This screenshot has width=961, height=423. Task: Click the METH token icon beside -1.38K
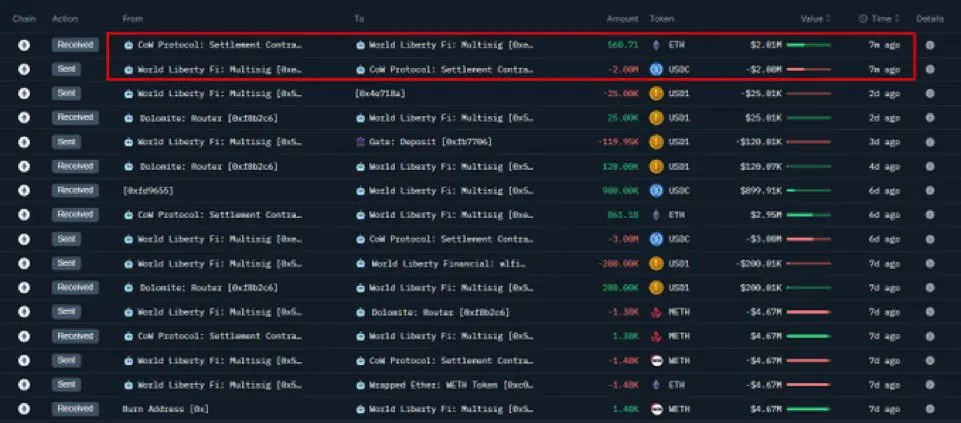tap(656, 312)
